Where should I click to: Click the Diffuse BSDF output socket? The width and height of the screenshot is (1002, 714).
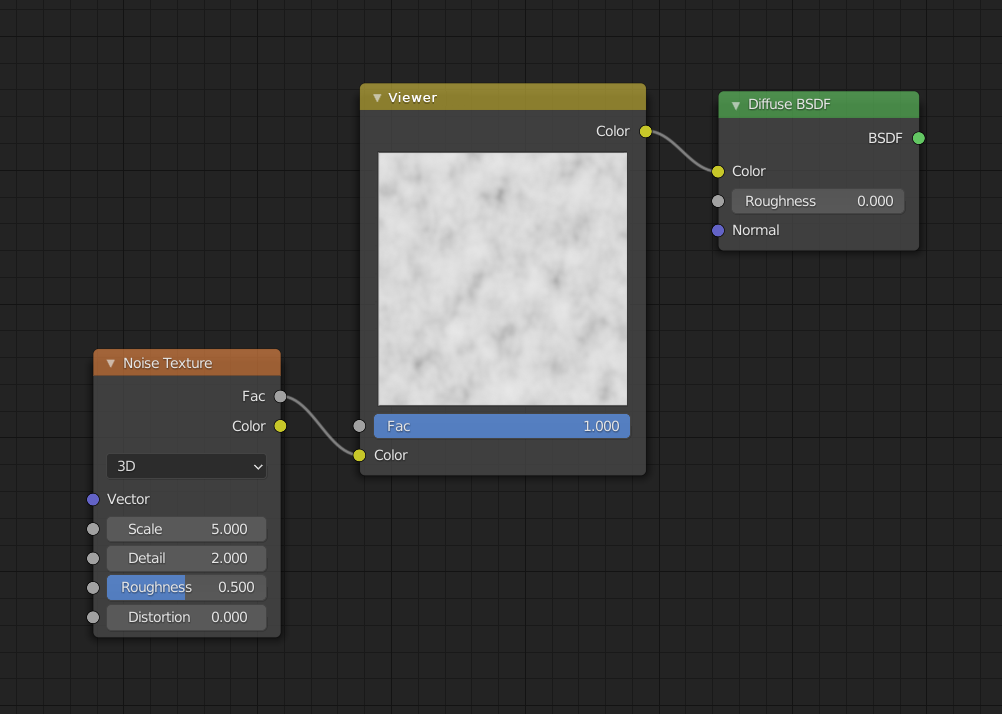[x=918, y=138]
